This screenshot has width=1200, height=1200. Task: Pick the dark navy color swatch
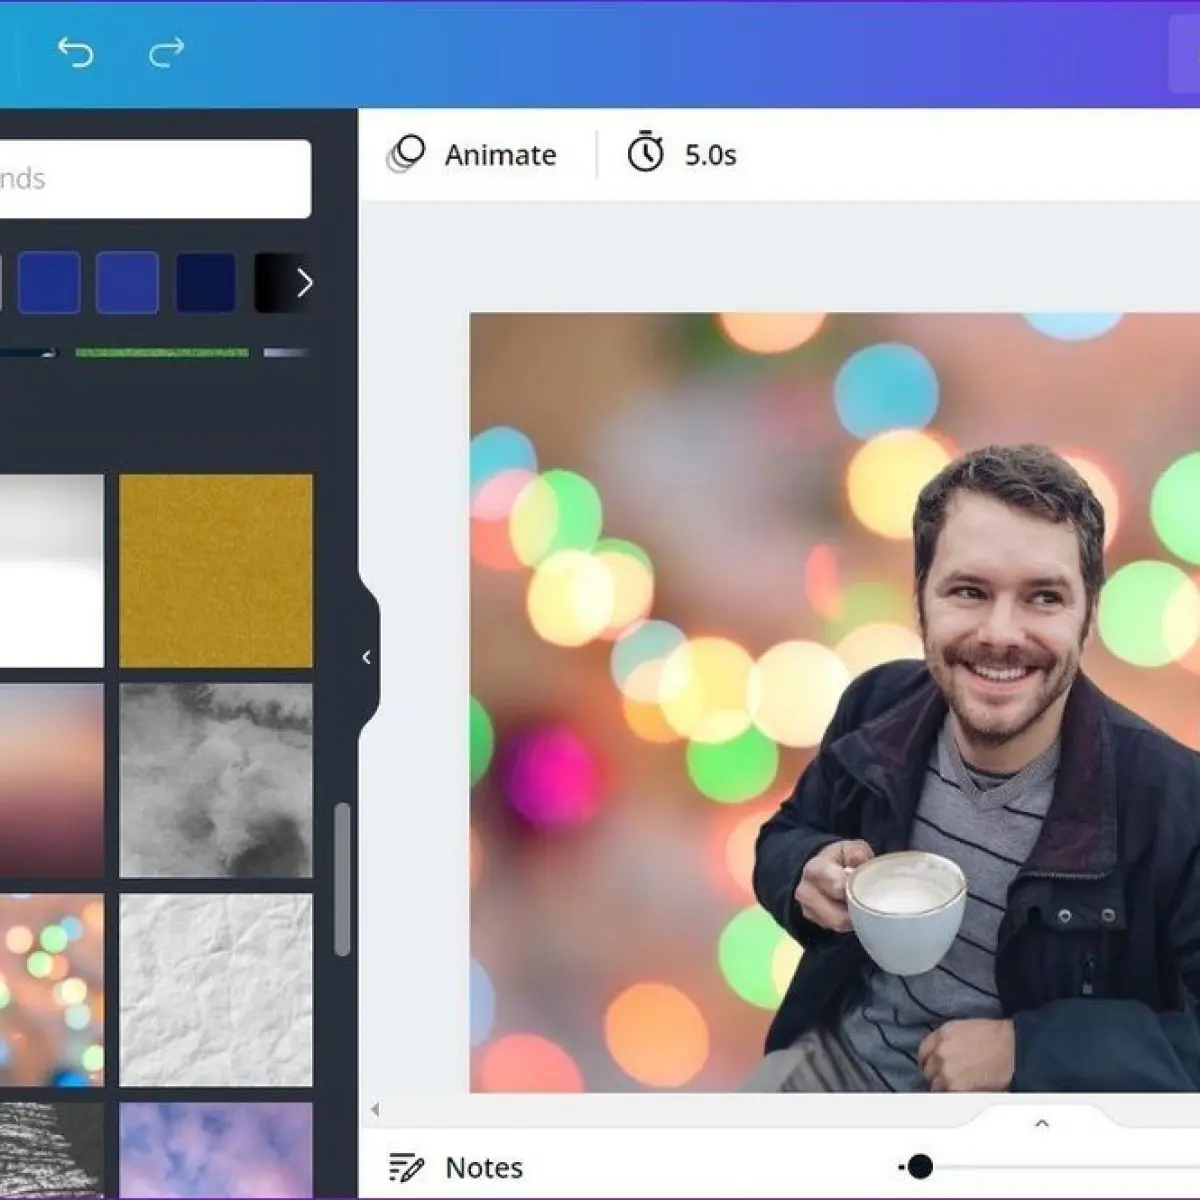206,283
